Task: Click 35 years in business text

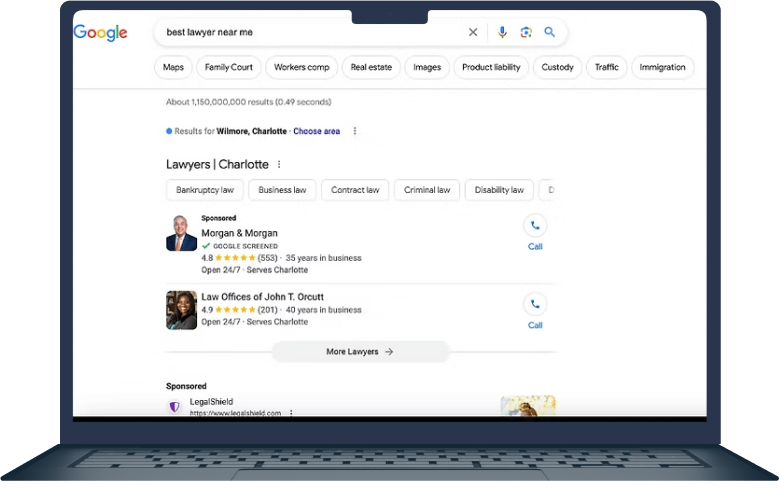Action: pyautogui.click(x=323, y=258)
